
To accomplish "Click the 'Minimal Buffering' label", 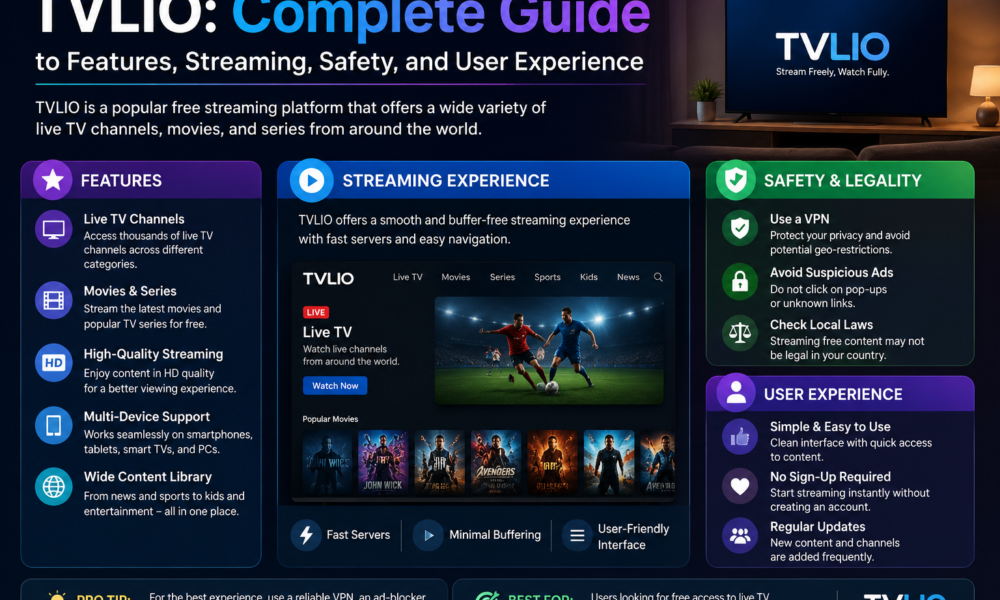I will (x=495, y=535).
